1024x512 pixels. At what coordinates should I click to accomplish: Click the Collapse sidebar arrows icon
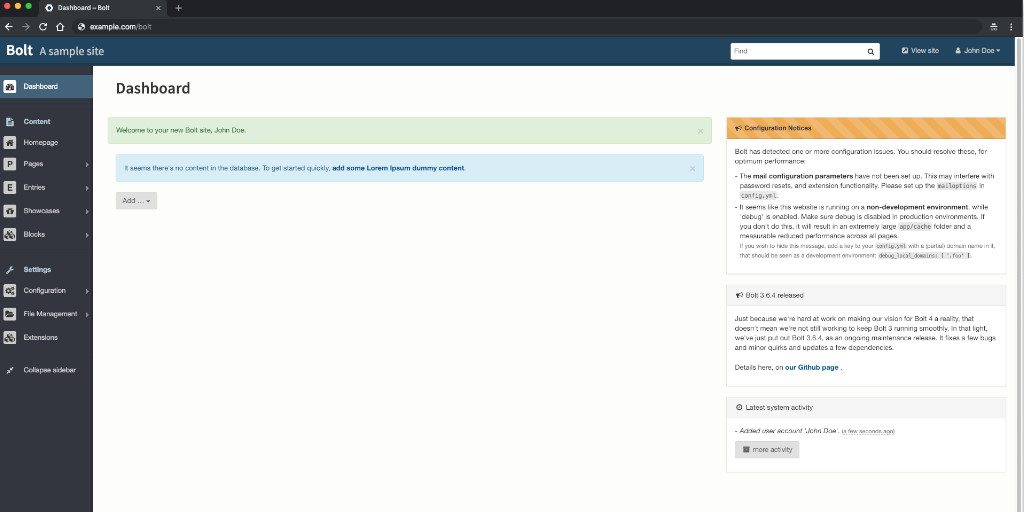[10, 370]
